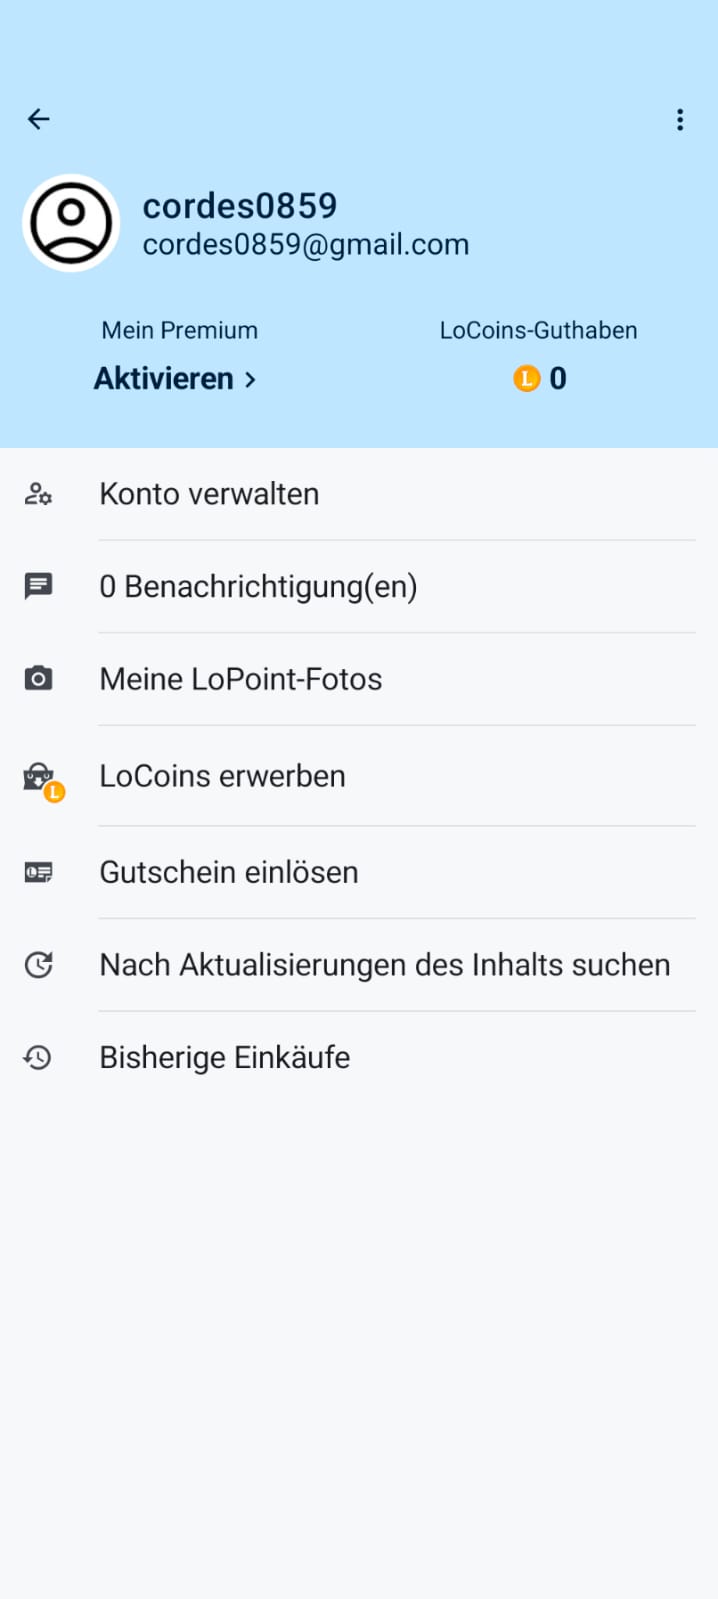Tap the profile avatar picture
Screen dimensions: 718x1599
[x=71, y=223]
